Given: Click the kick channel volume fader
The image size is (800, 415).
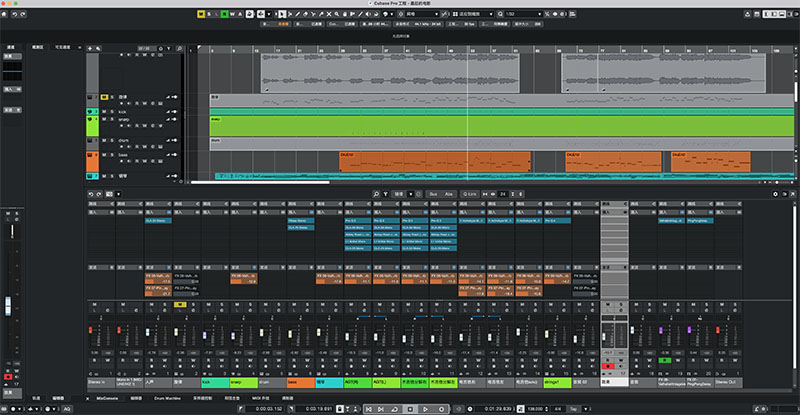Looking at the screenshot, I should click(205, 335).
